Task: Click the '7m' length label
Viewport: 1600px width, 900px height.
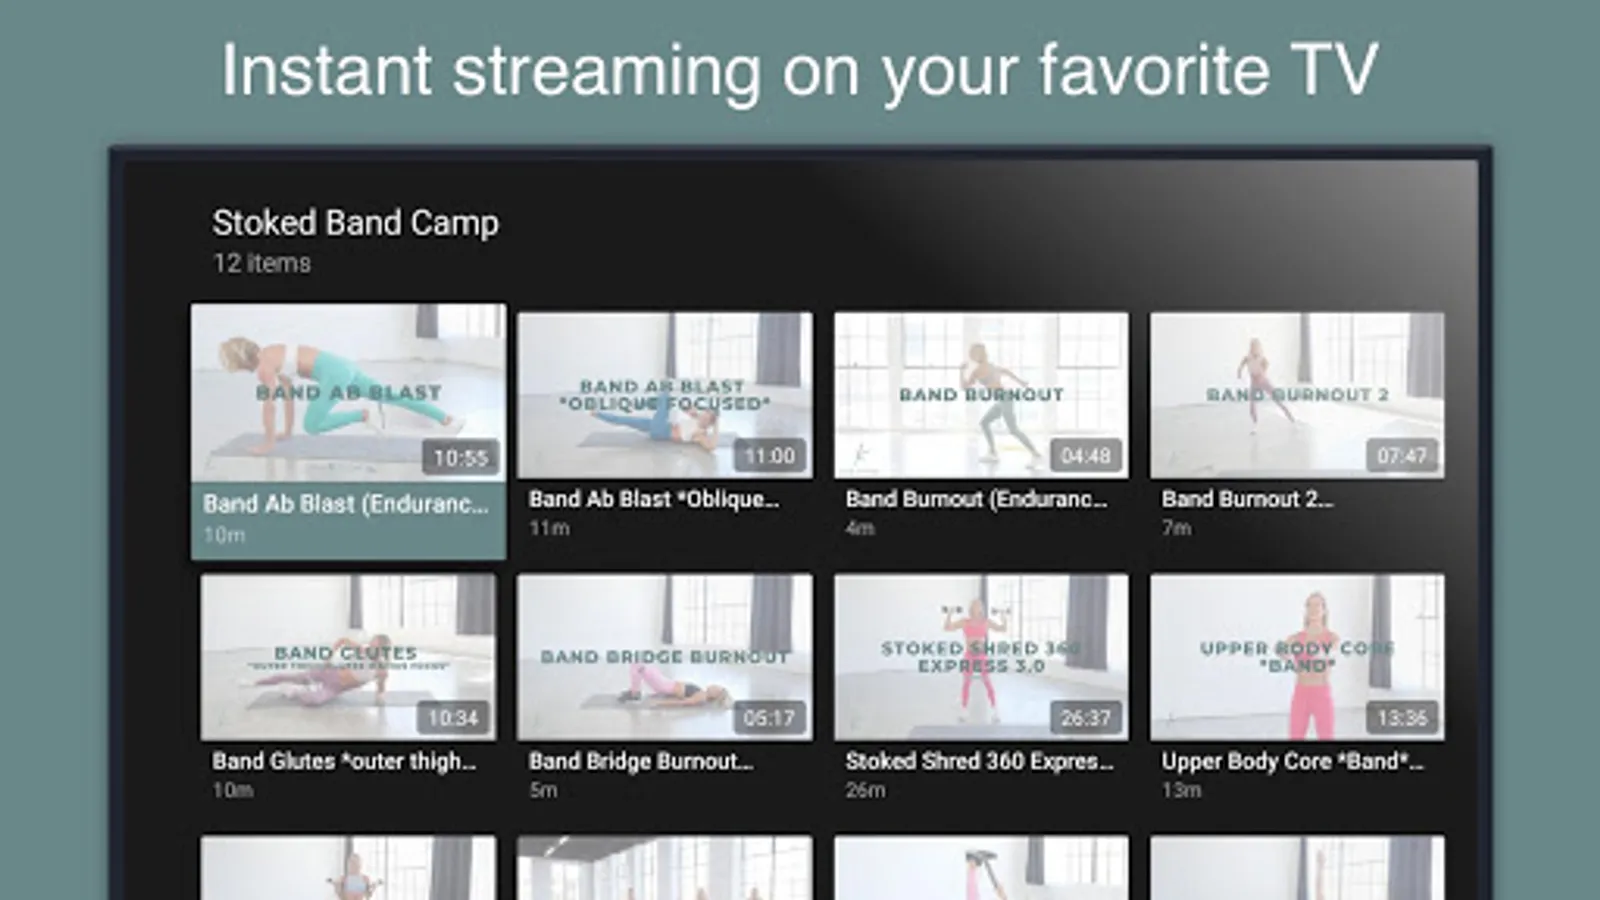Action: click(x=1176, y=527)
